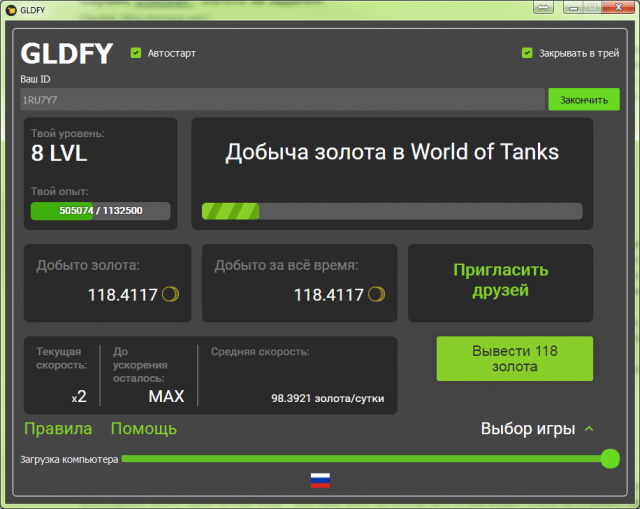Click the До ускорения осталось label
The width and height of the screenshot is (640, 509).
pos(140,365)
